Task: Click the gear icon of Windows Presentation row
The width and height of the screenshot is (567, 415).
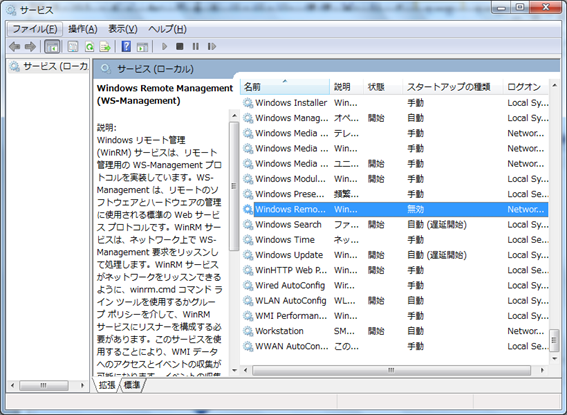Action: (248, 194)
